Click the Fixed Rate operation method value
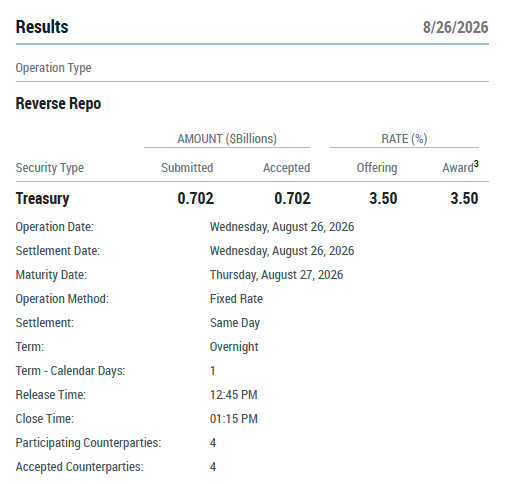This screenshot has width=506, height=484. pyautogui.click(x=236, y=299)
